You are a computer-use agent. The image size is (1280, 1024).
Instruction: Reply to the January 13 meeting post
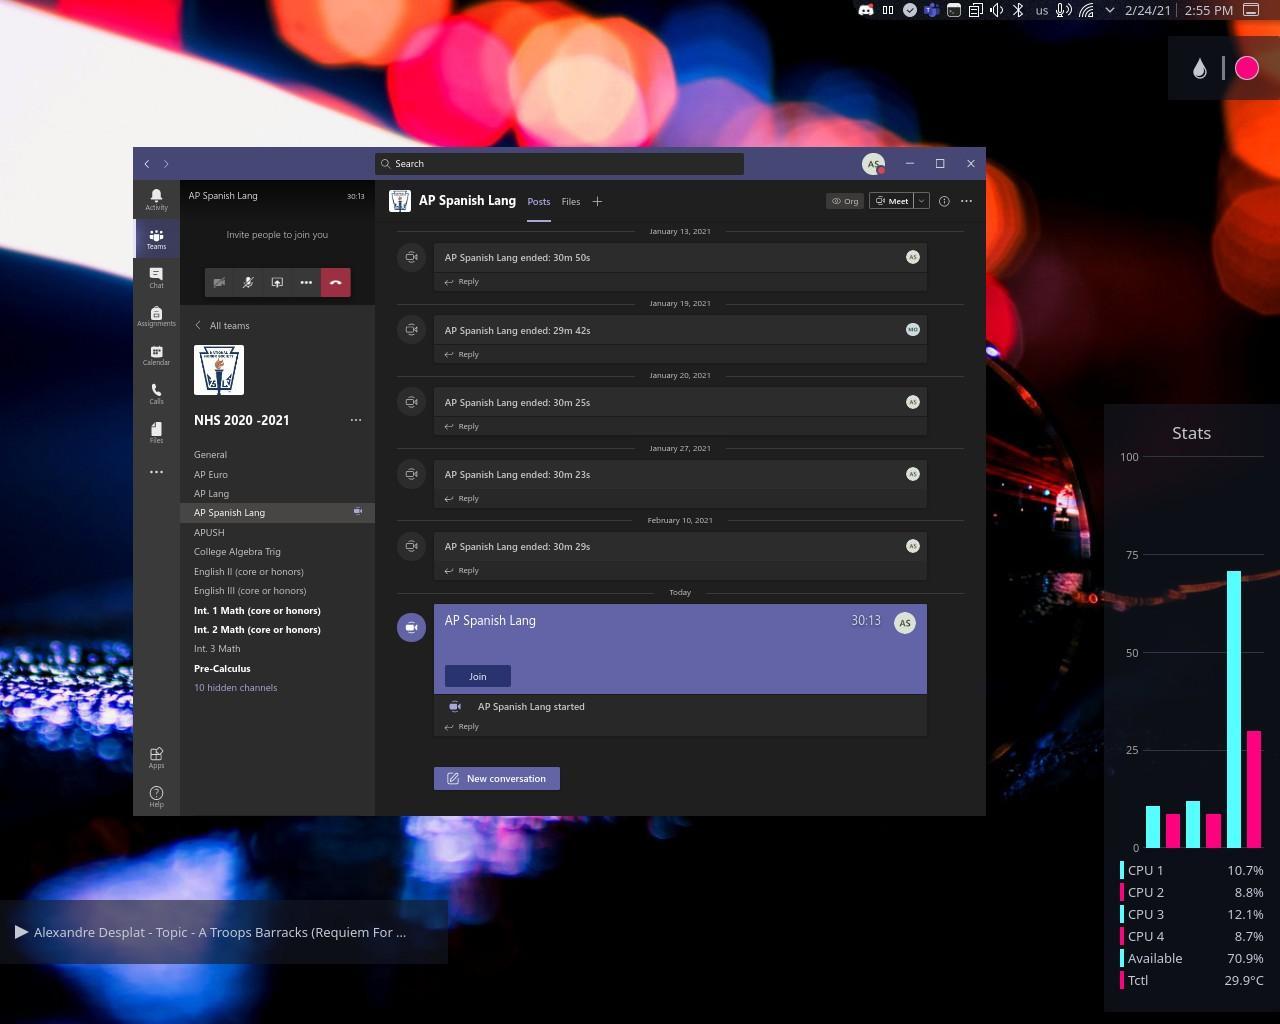(461, 282)
